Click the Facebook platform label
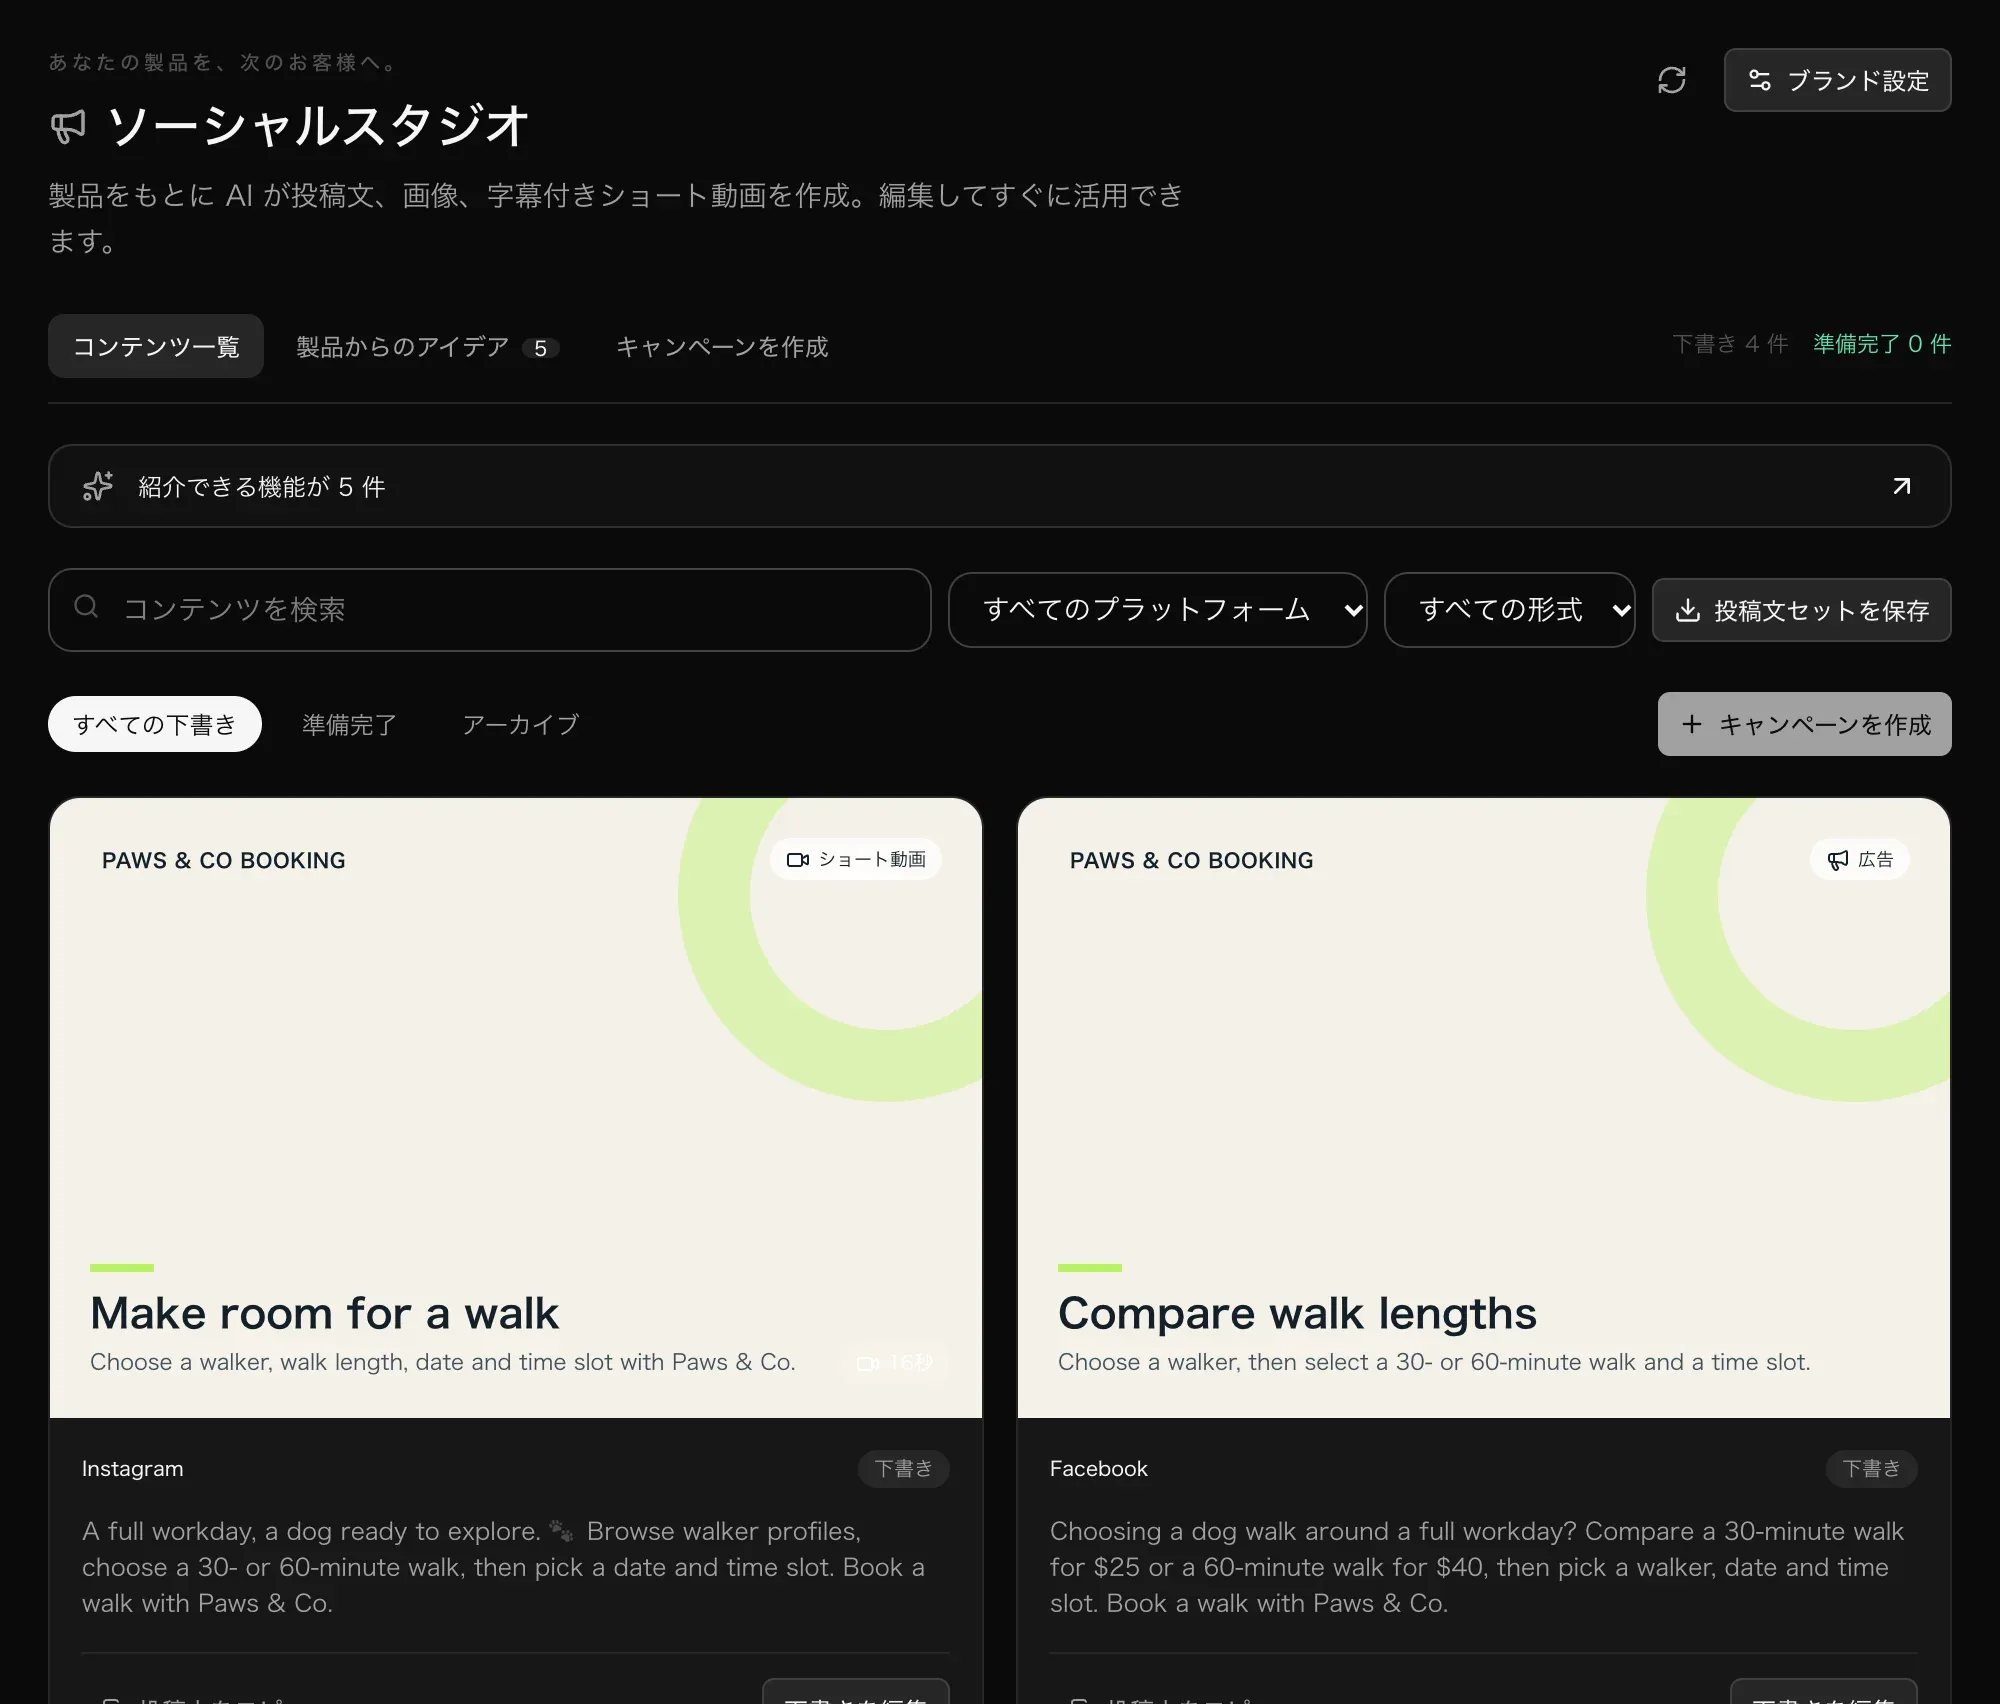The width and height of the screenshot is (2000, 1704). tap(1099, 1468)
